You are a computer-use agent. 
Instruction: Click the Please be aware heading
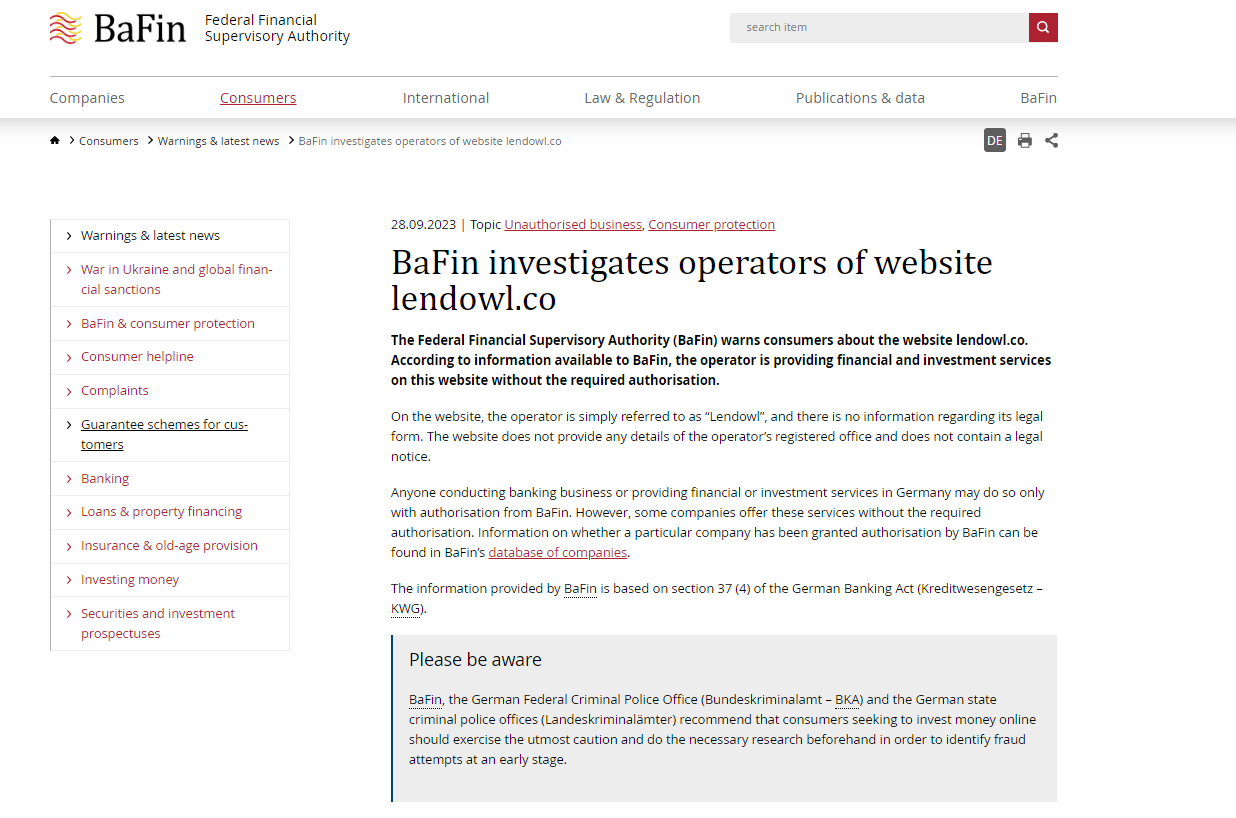[475, 660]
